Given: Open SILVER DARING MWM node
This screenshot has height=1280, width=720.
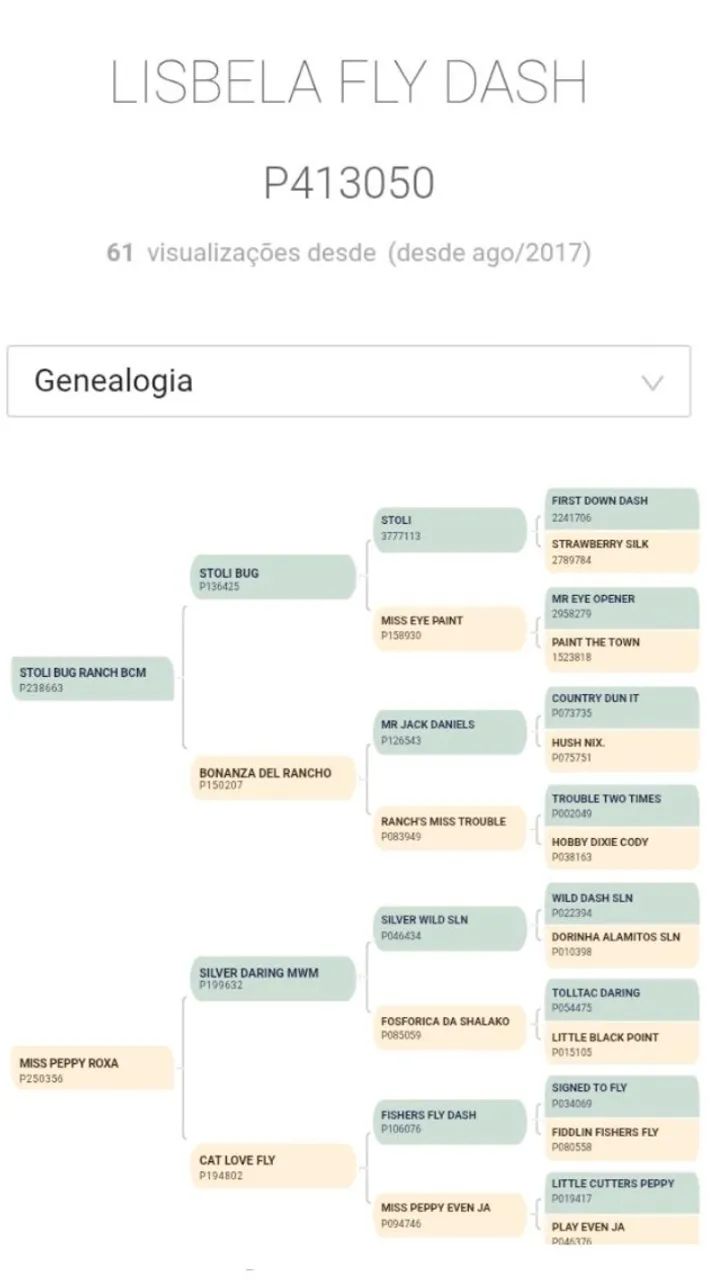Looking at the screenshot, I should pyautogui.click(x=273, y=978).
